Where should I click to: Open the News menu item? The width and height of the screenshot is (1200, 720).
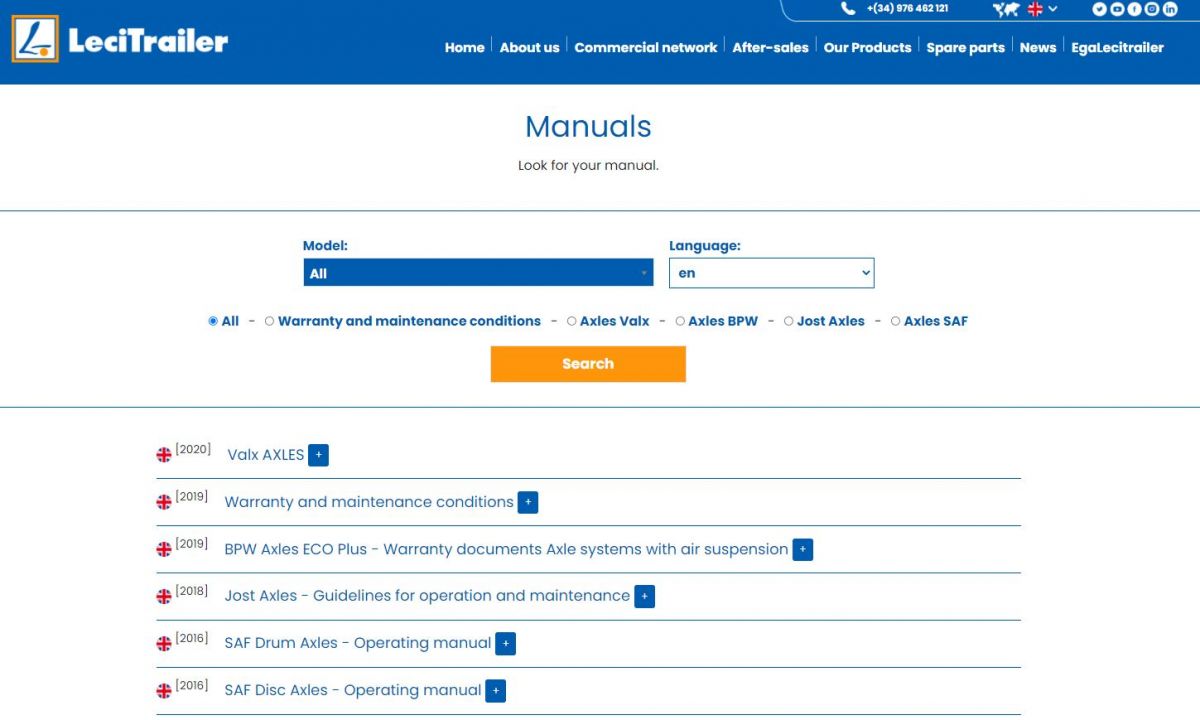point(1038,47)
